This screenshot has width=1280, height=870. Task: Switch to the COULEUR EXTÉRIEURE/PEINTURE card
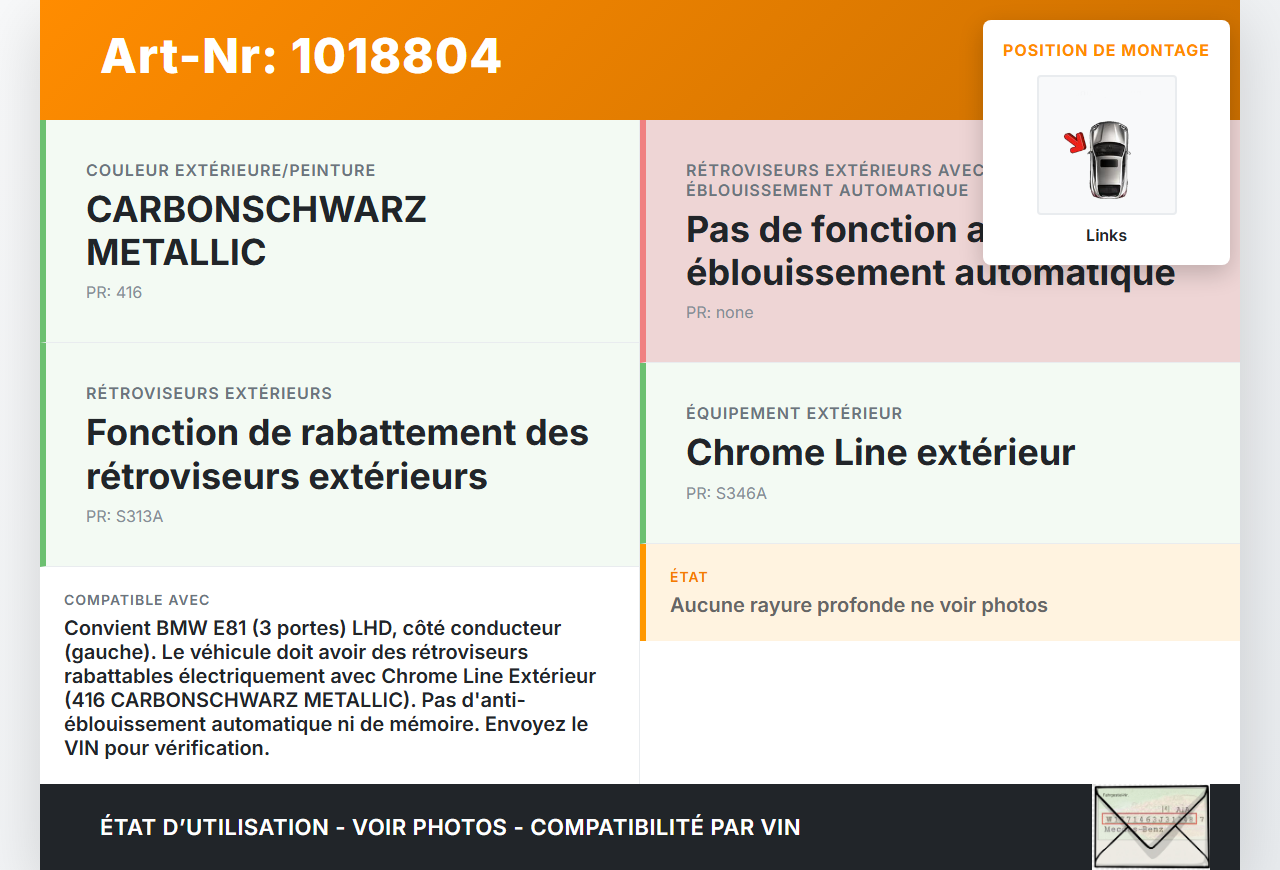pos(231,171)
